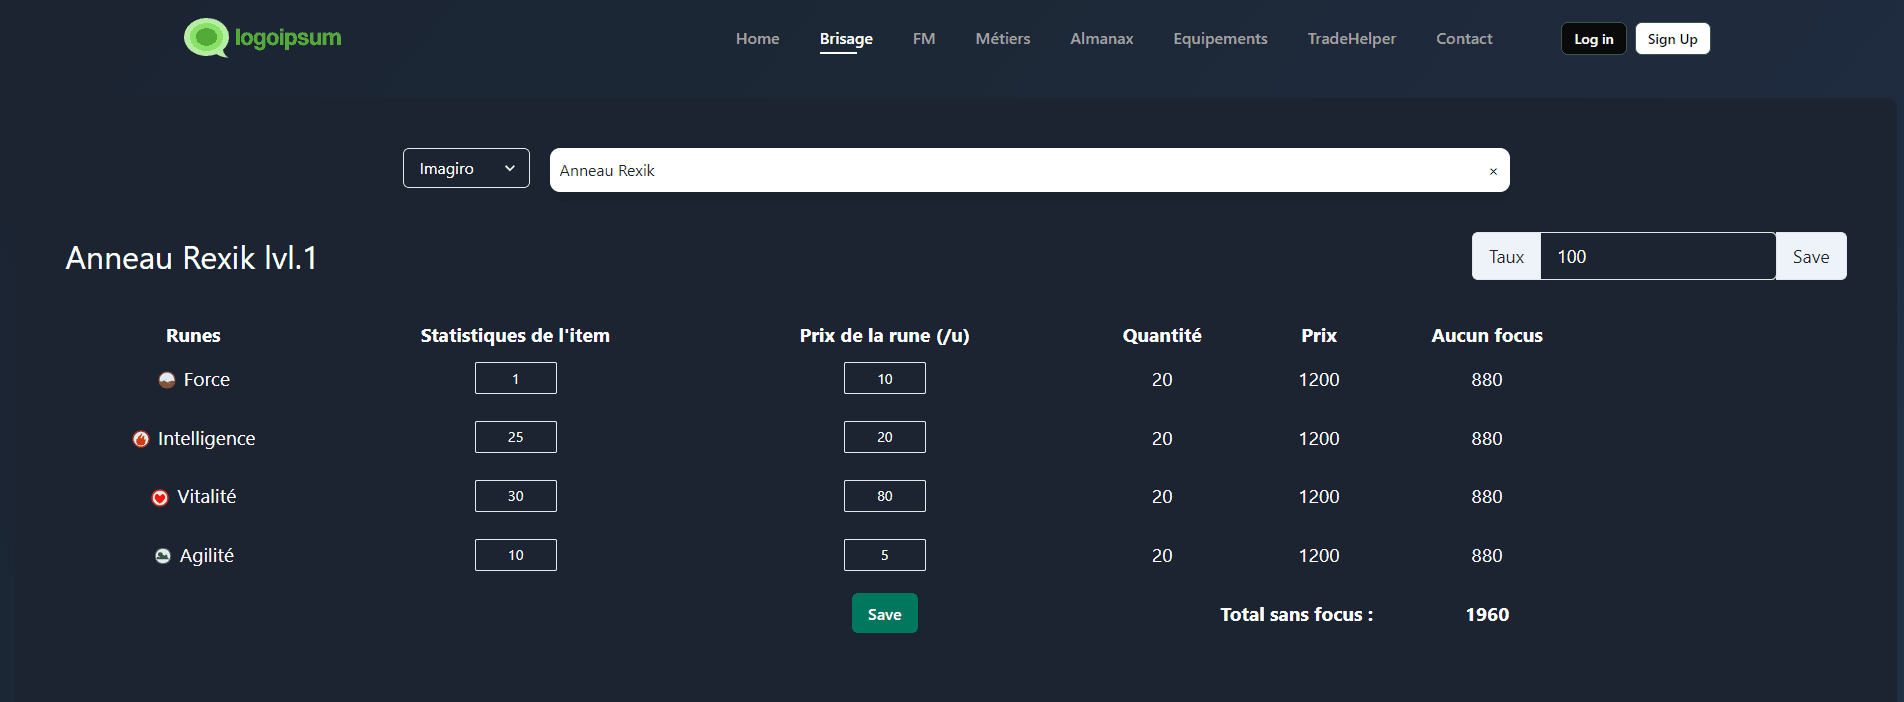This screenshot has width=1904, height=702.
Task: Click the Force rune icon
Action: tap(167, 380)
